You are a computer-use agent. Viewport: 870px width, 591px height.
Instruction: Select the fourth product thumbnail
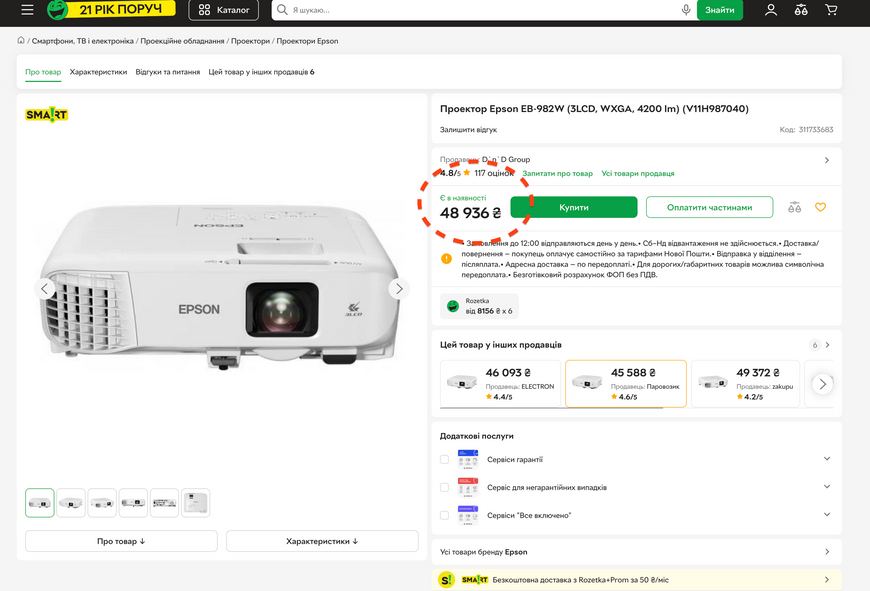tap(133, 503)
